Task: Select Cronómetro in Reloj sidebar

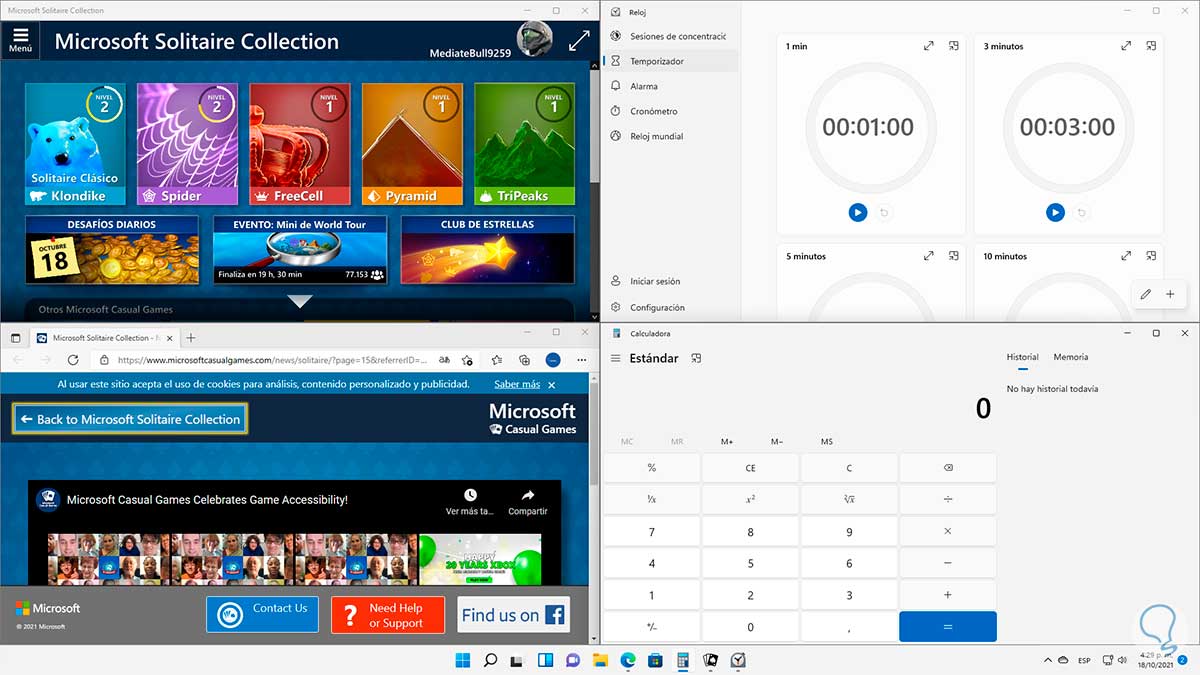Action: coord(672,111)
